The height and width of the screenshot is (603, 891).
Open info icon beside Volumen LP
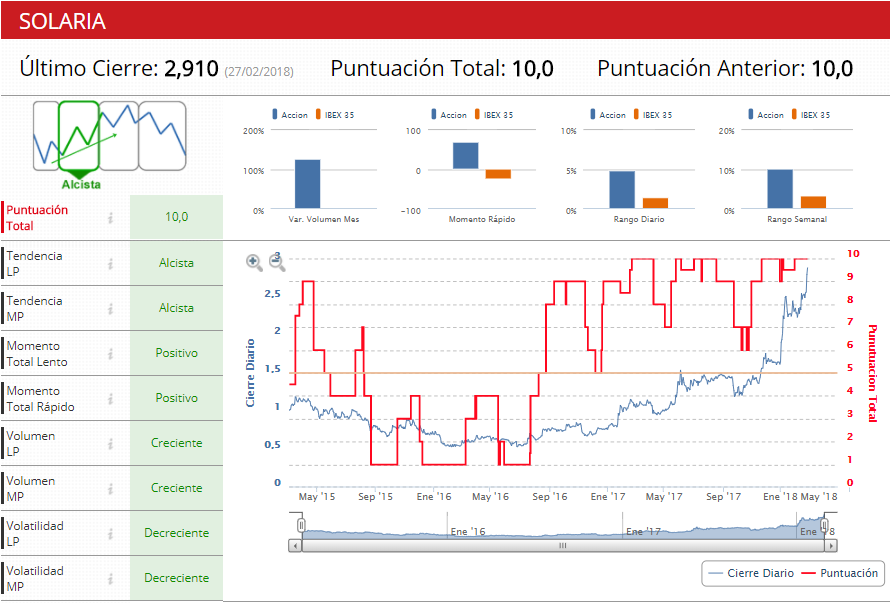tap(111, 443)
